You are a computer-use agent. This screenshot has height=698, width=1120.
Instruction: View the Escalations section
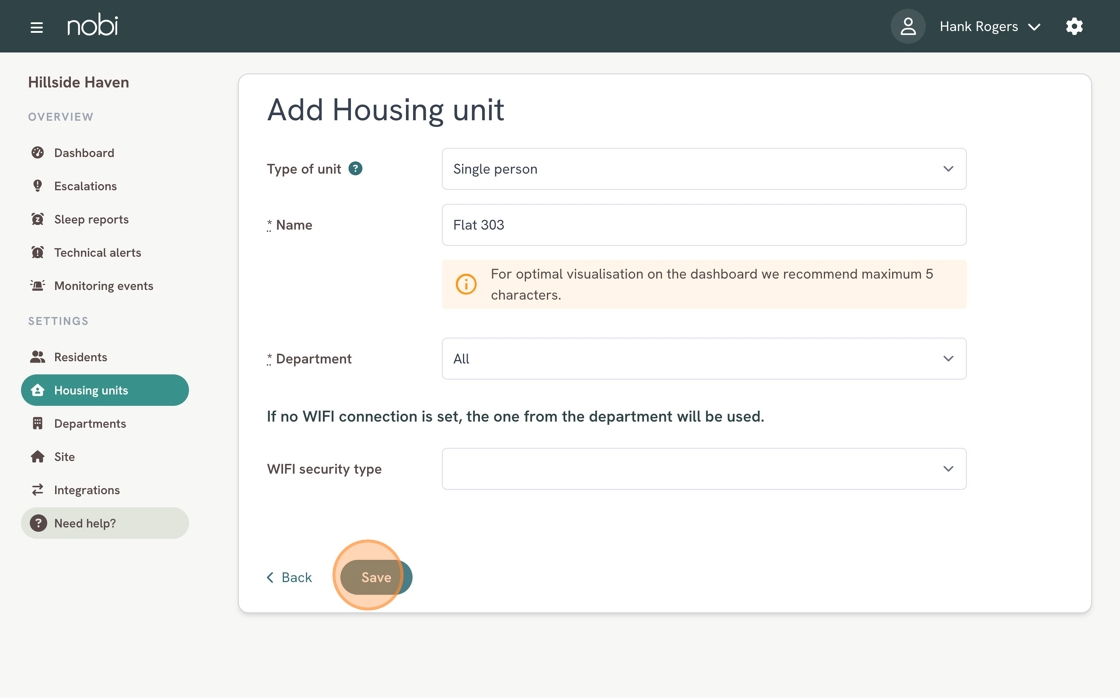[x=85, y=185]
